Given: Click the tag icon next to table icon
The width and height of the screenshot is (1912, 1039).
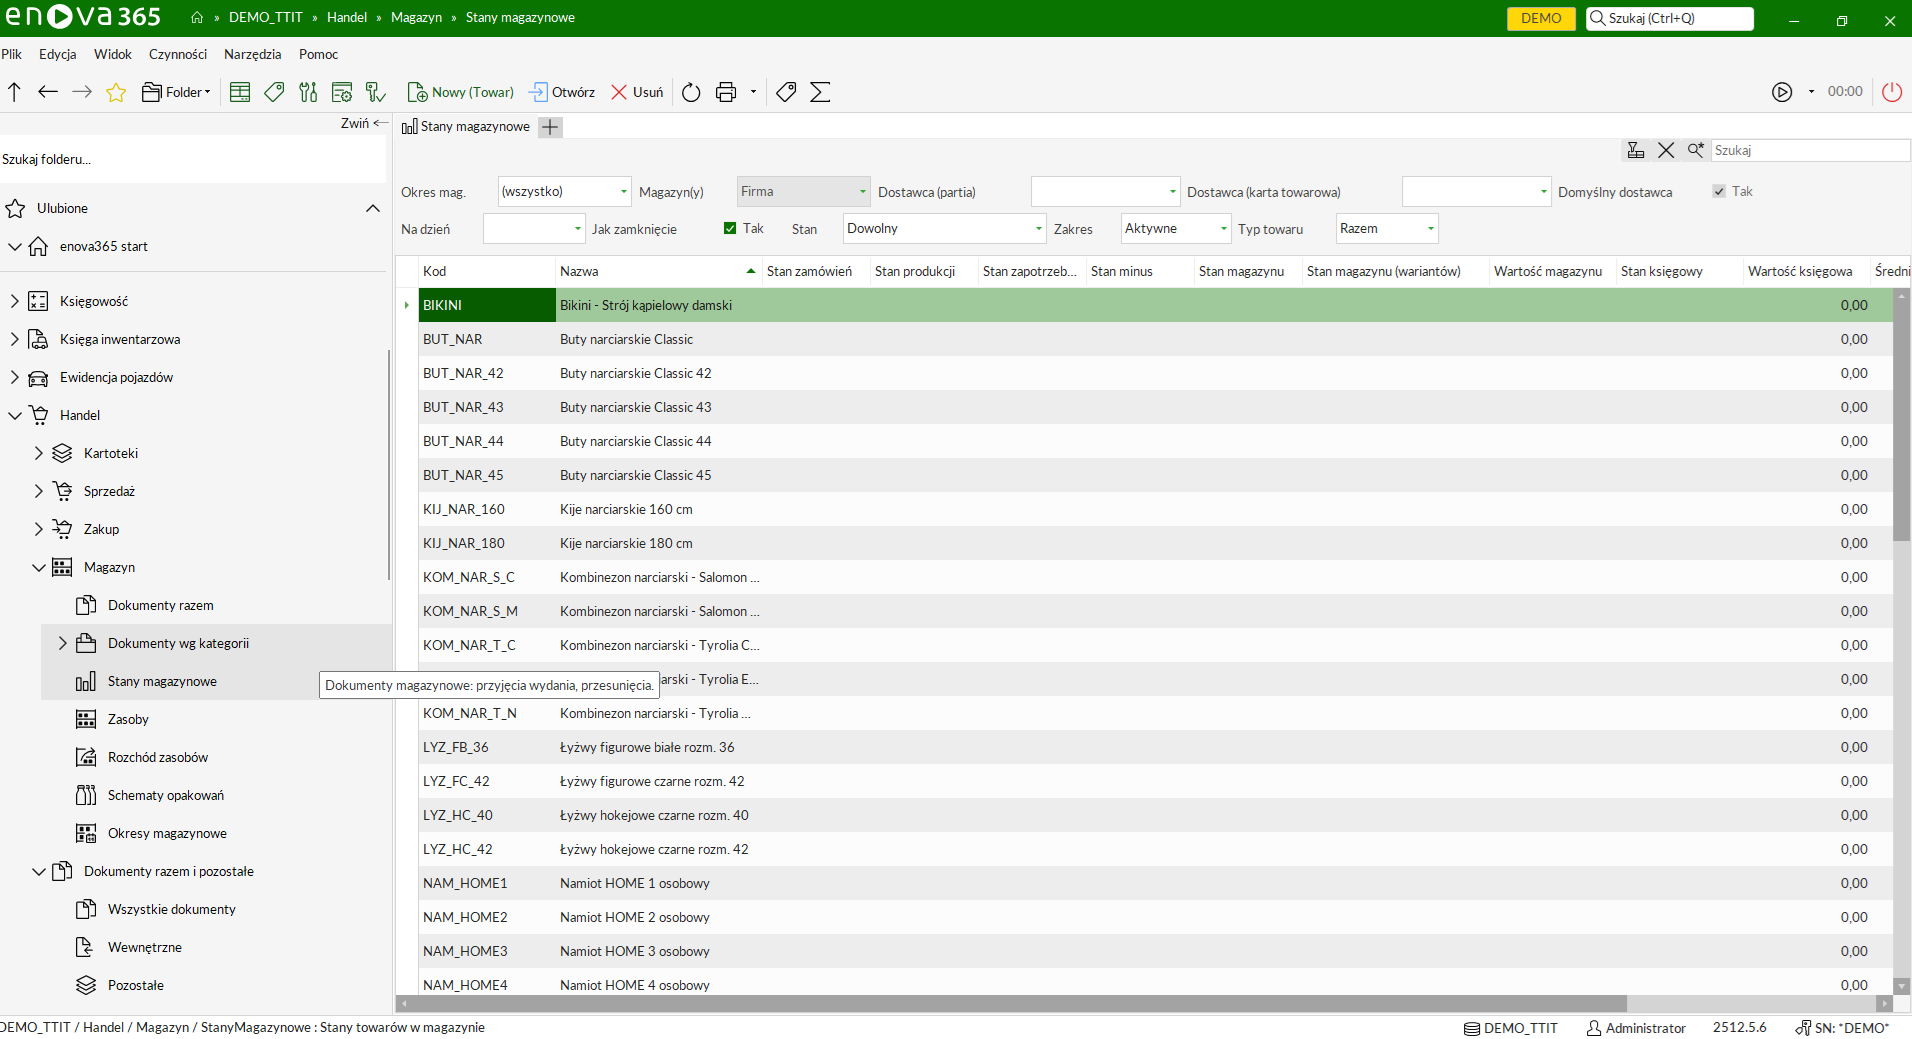Looking at the screenshot, I should coord(274,92).
